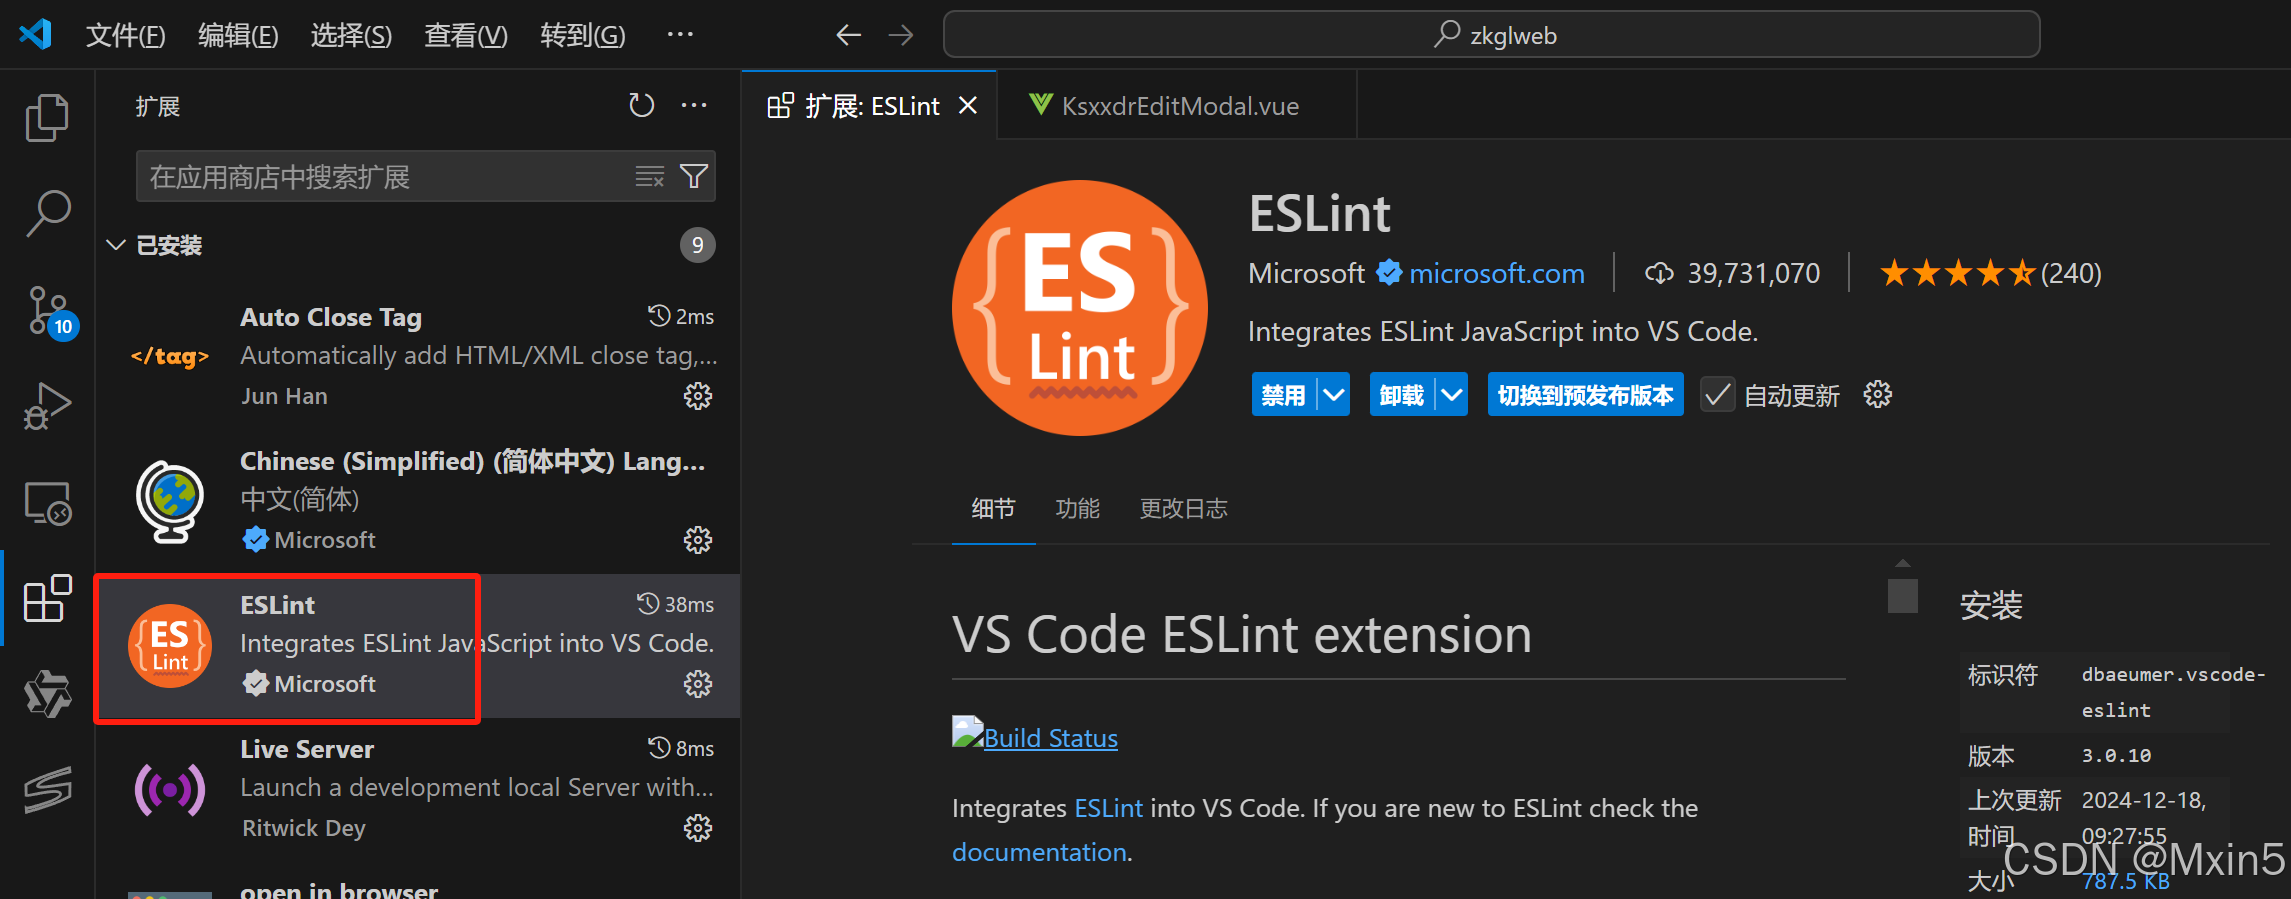Open the Build Status link
Image resolution: width=2291 pixels, height=899 pixels.
[x=1050, y=738]
